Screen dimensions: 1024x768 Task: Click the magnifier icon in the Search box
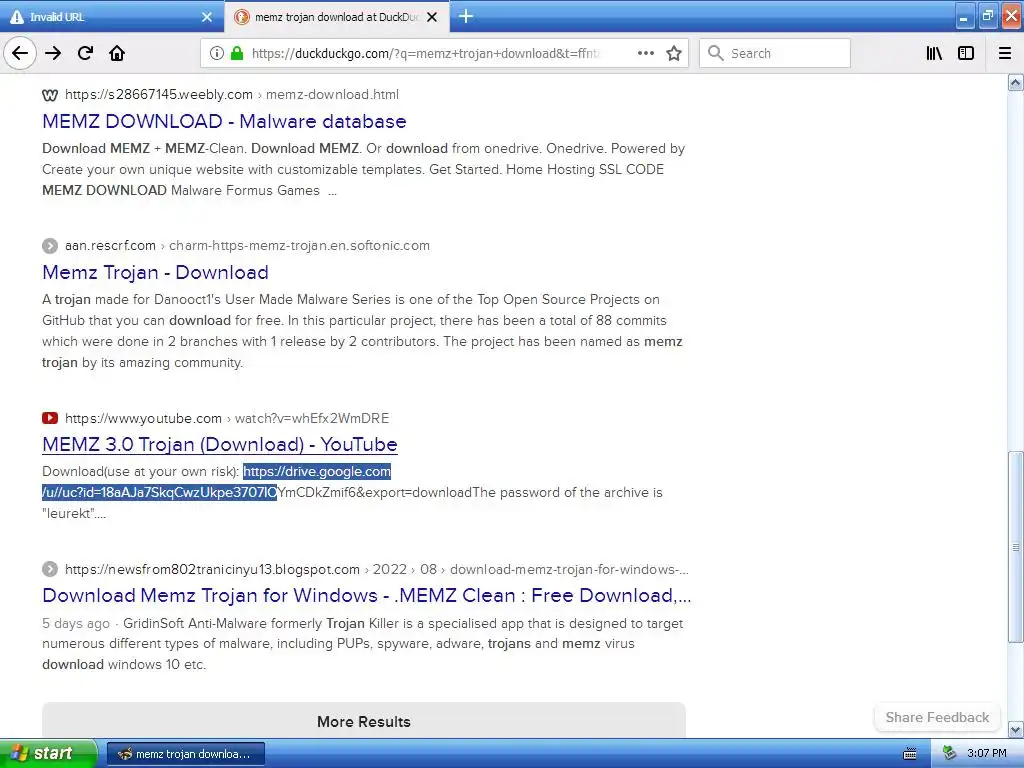[x=716, y=53]
